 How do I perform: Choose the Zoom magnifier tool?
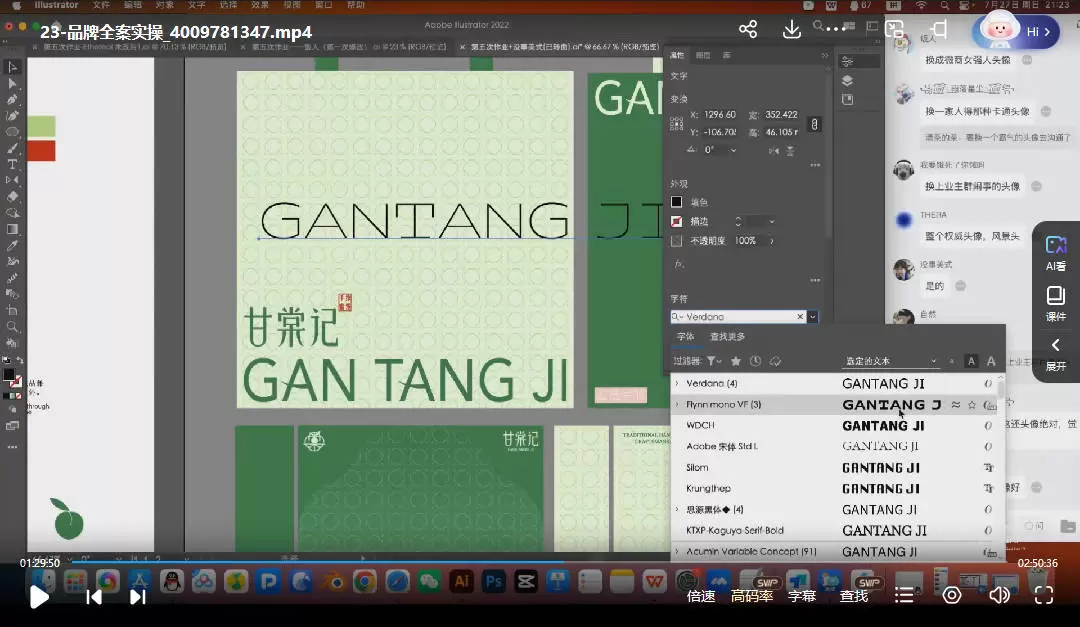pyautogui.click(x=12, y=327)
